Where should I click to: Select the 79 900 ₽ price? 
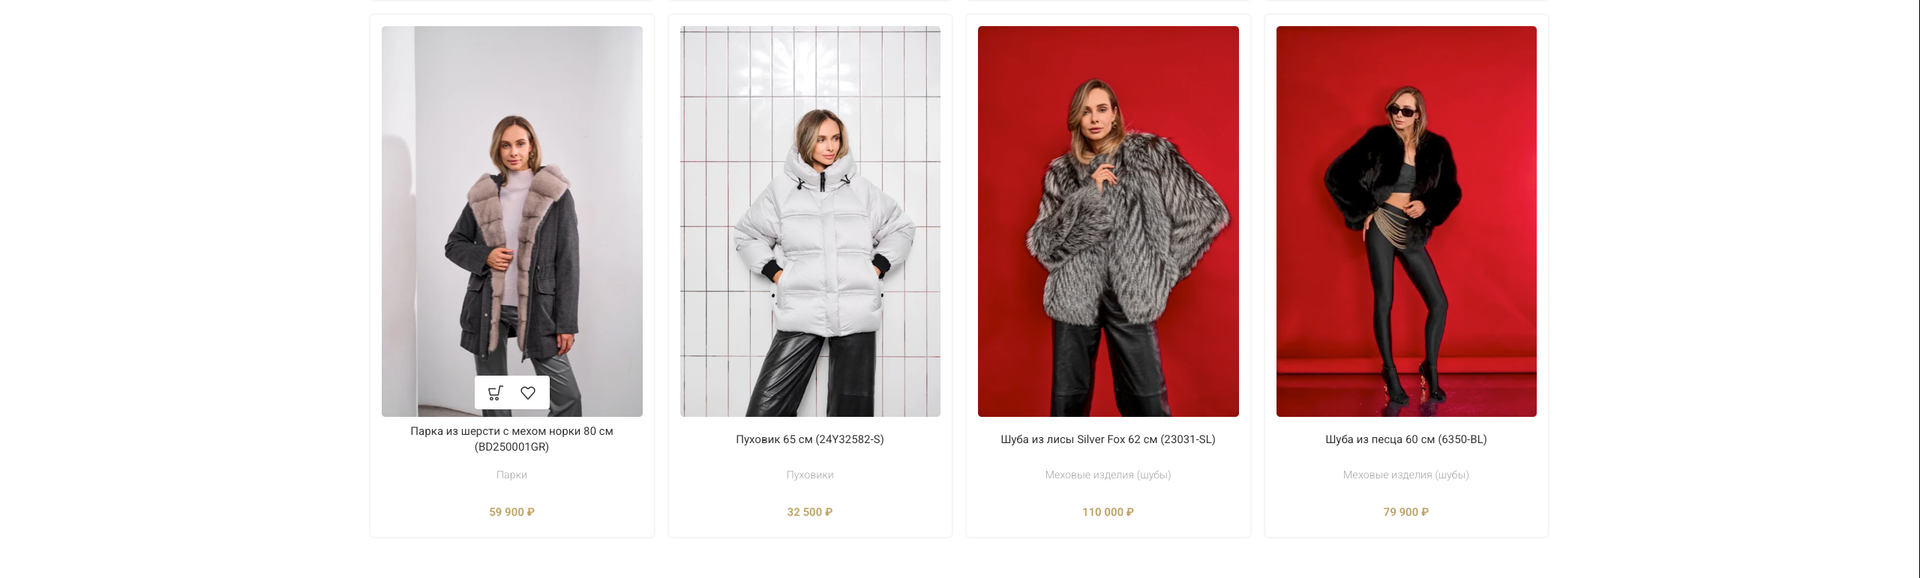tap(1406, 512)
